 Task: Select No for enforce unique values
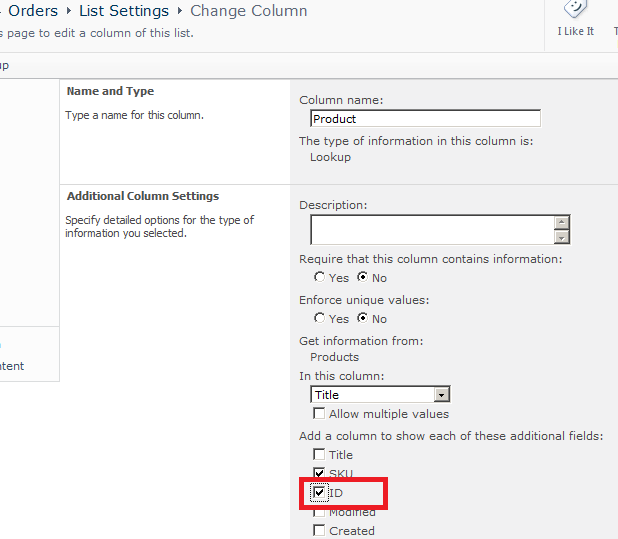362,318
